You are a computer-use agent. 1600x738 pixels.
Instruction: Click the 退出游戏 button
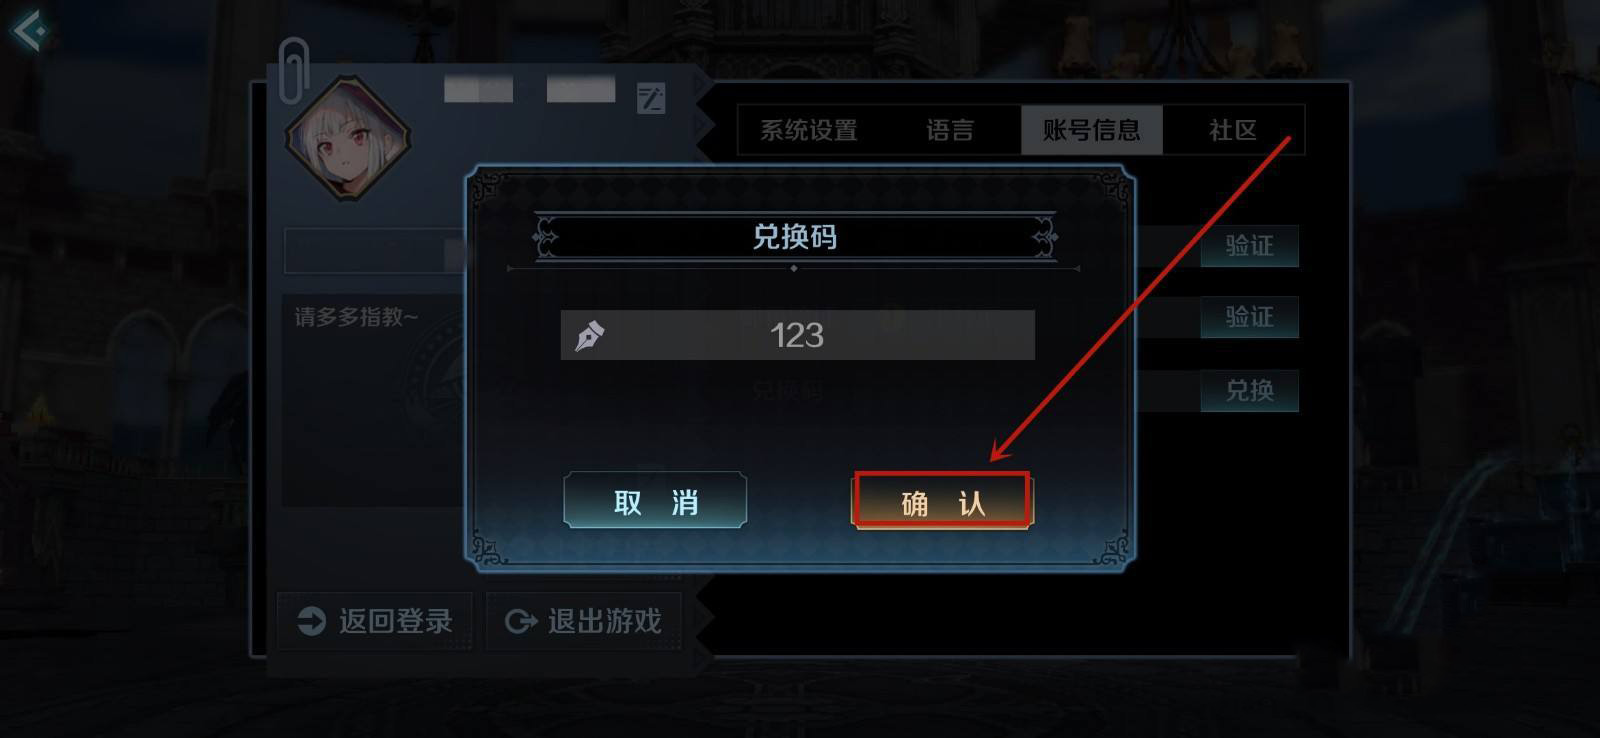(x=584, y=621)
